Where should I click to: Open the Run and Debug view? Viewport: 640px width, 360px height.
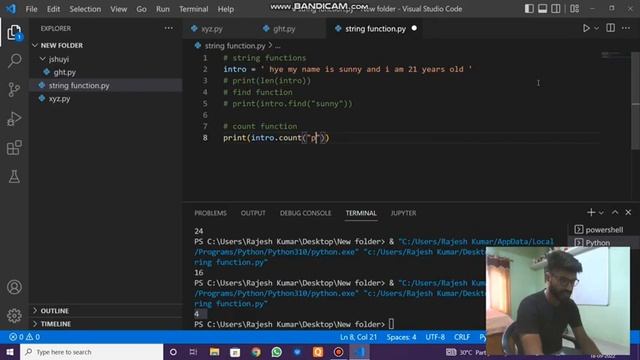pos(14,119)
